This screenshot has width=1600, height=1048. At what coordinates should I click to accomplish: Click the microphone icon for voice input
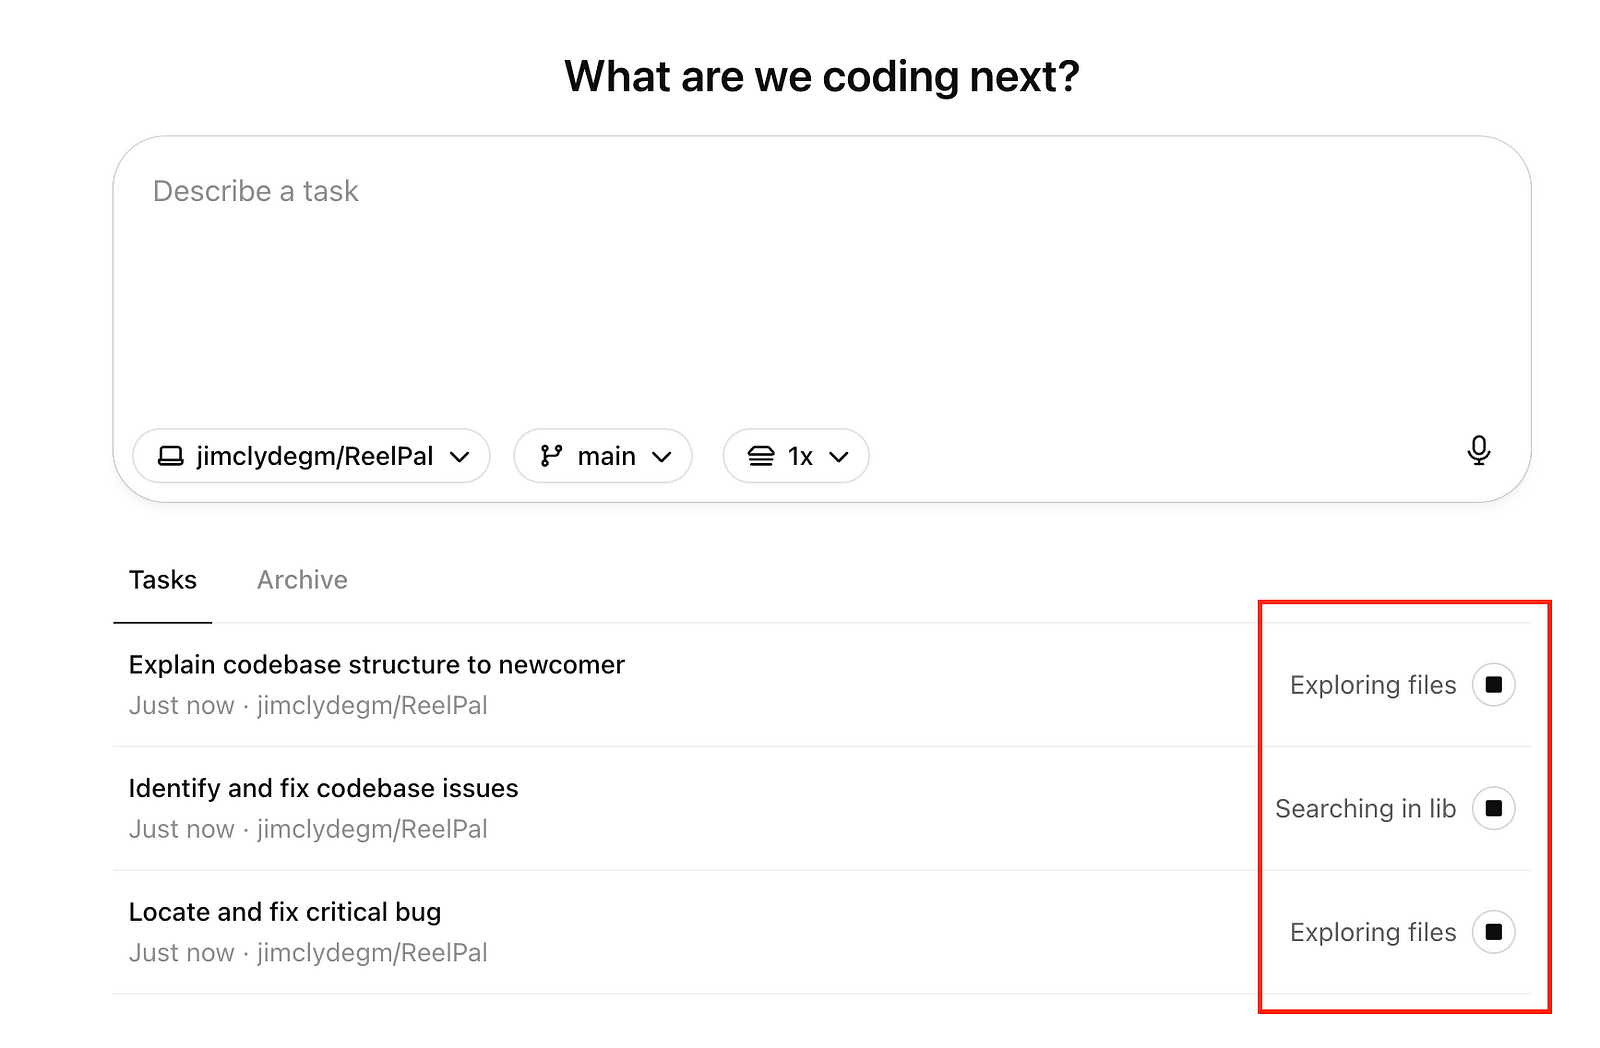click(x=1481, y=451)
